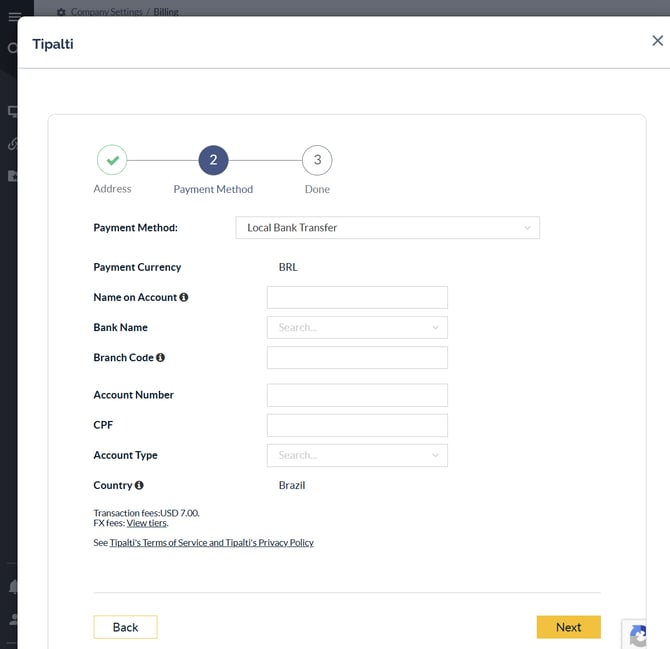Focus the Name on Account field

(357, 297)
